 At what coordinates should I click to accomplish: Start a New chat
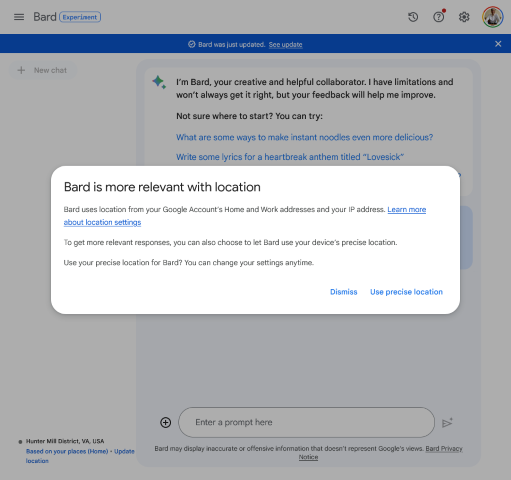pyautogui.click(x=43, y=70)
